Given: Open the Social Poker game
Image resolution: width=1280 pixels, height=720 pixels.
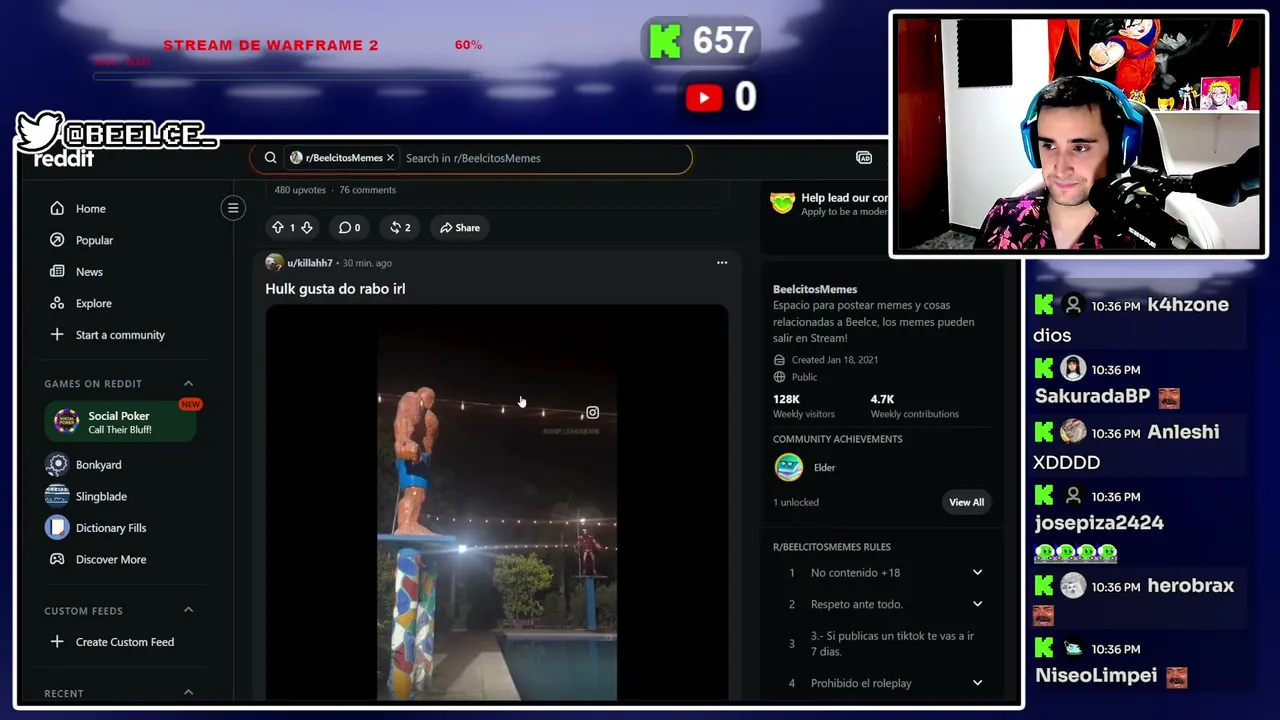Looking at the screenshot, I should [121, 422].
